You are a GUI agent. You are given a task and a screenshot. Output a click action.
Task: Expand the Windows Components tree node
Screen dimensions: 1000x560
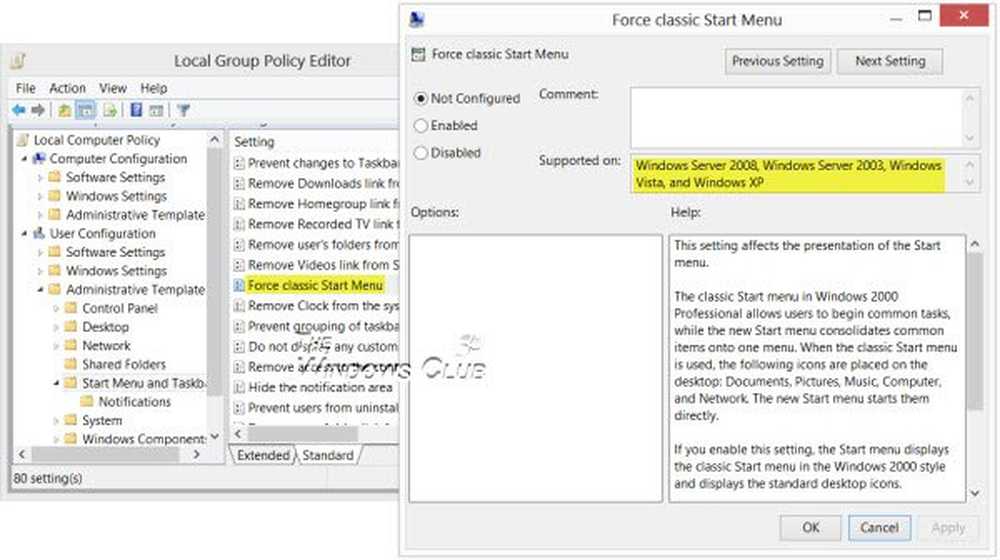coord(56,439)
